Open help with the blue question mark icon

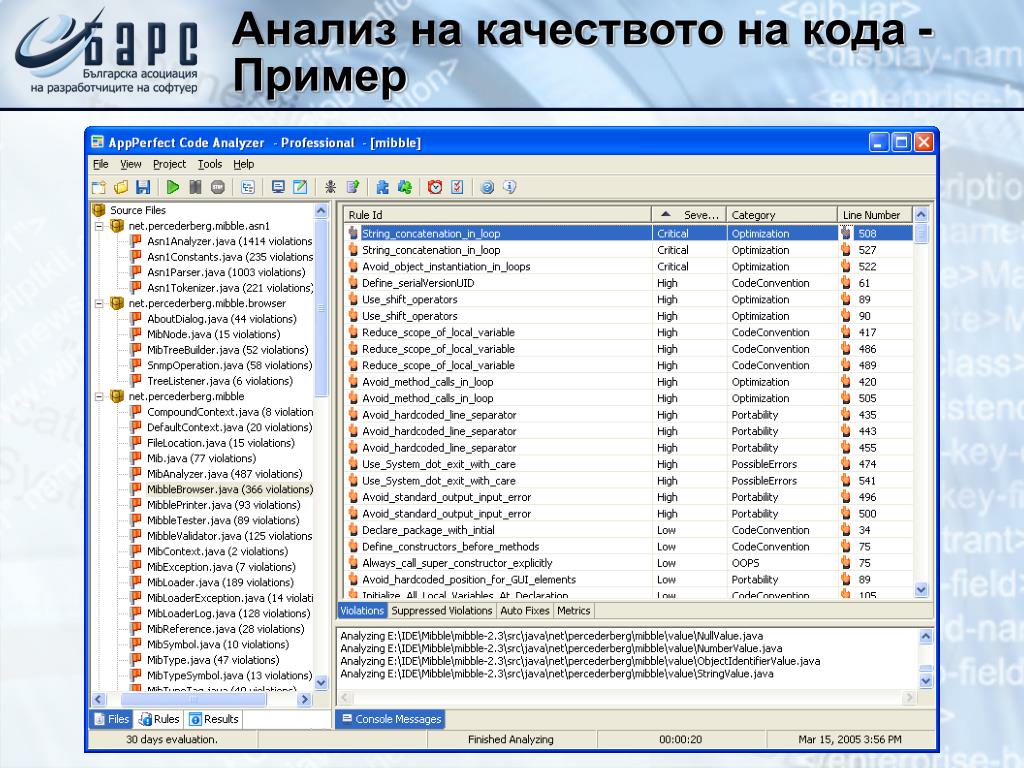pyautogui.click(x=487, y=187)
